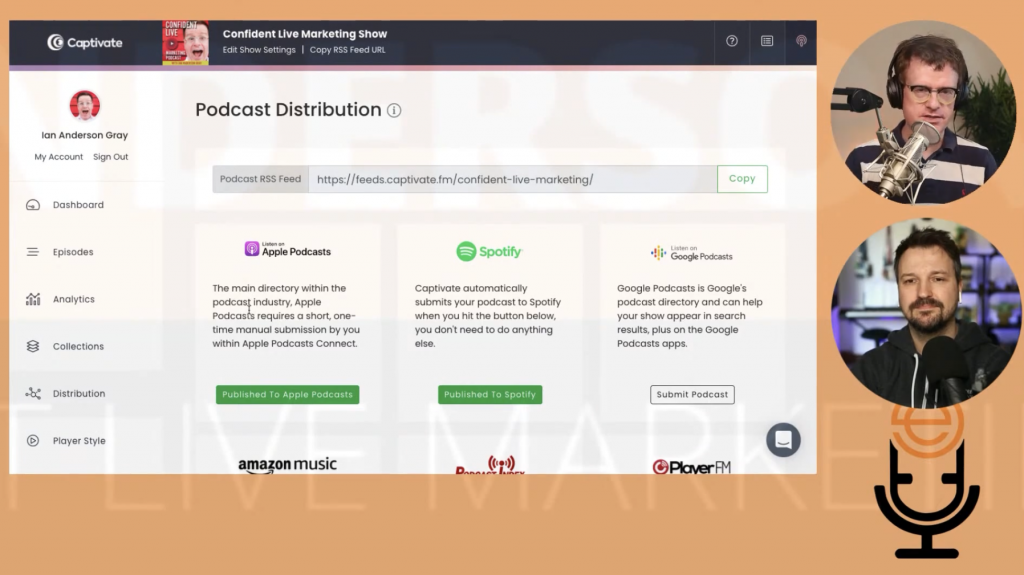Click the Episodes sidebar icon
1024x575 pixels.
tap(33, 252)
